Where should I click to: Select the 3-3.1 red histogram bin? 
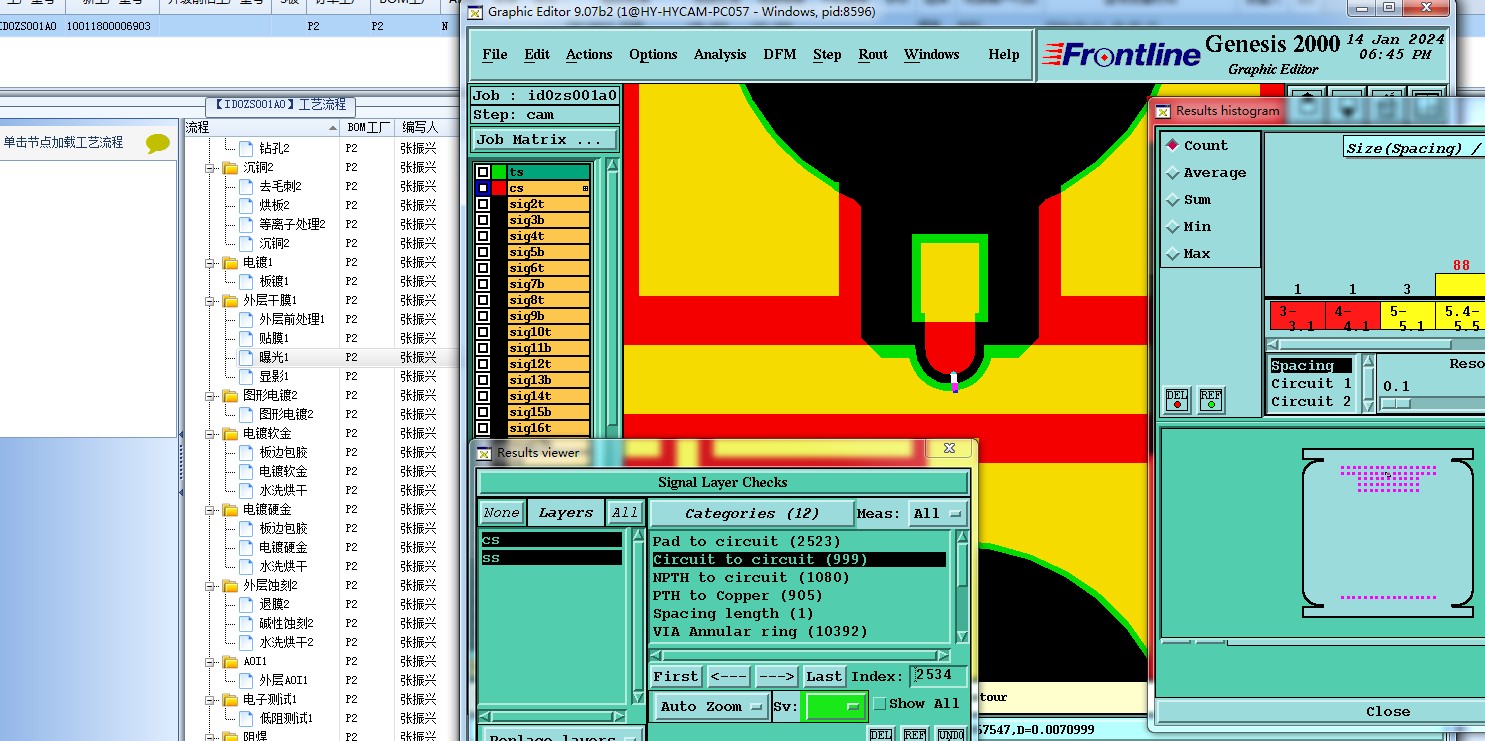[x=1297, y=316]
